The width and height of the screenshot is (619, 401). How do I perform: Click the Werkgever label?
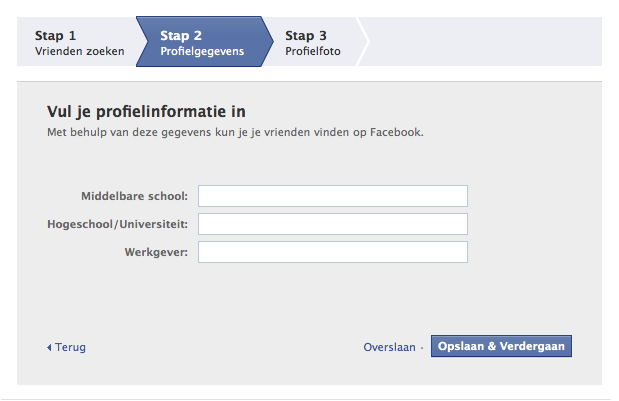157,252
